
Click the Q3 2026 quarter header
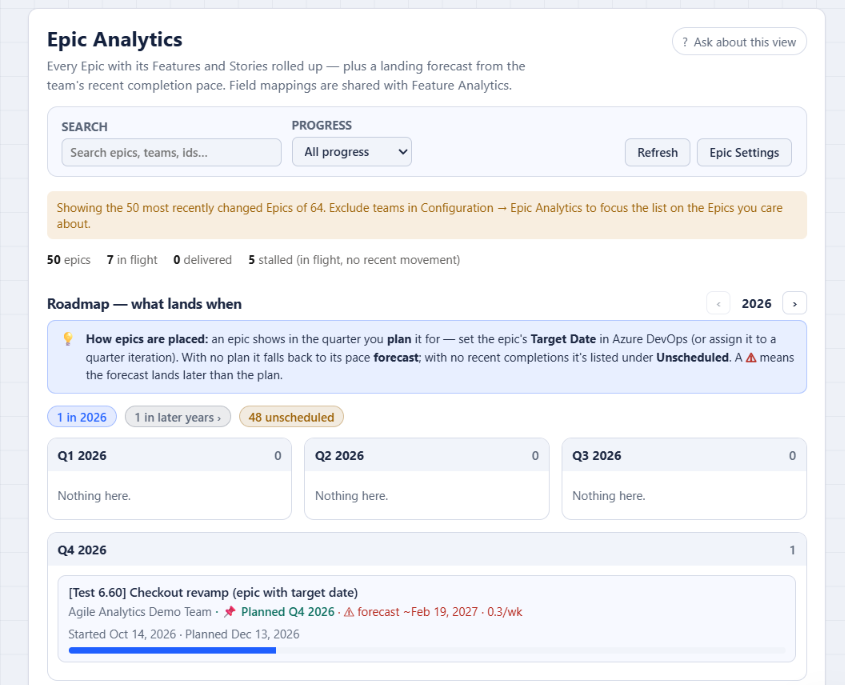point(684,455)
